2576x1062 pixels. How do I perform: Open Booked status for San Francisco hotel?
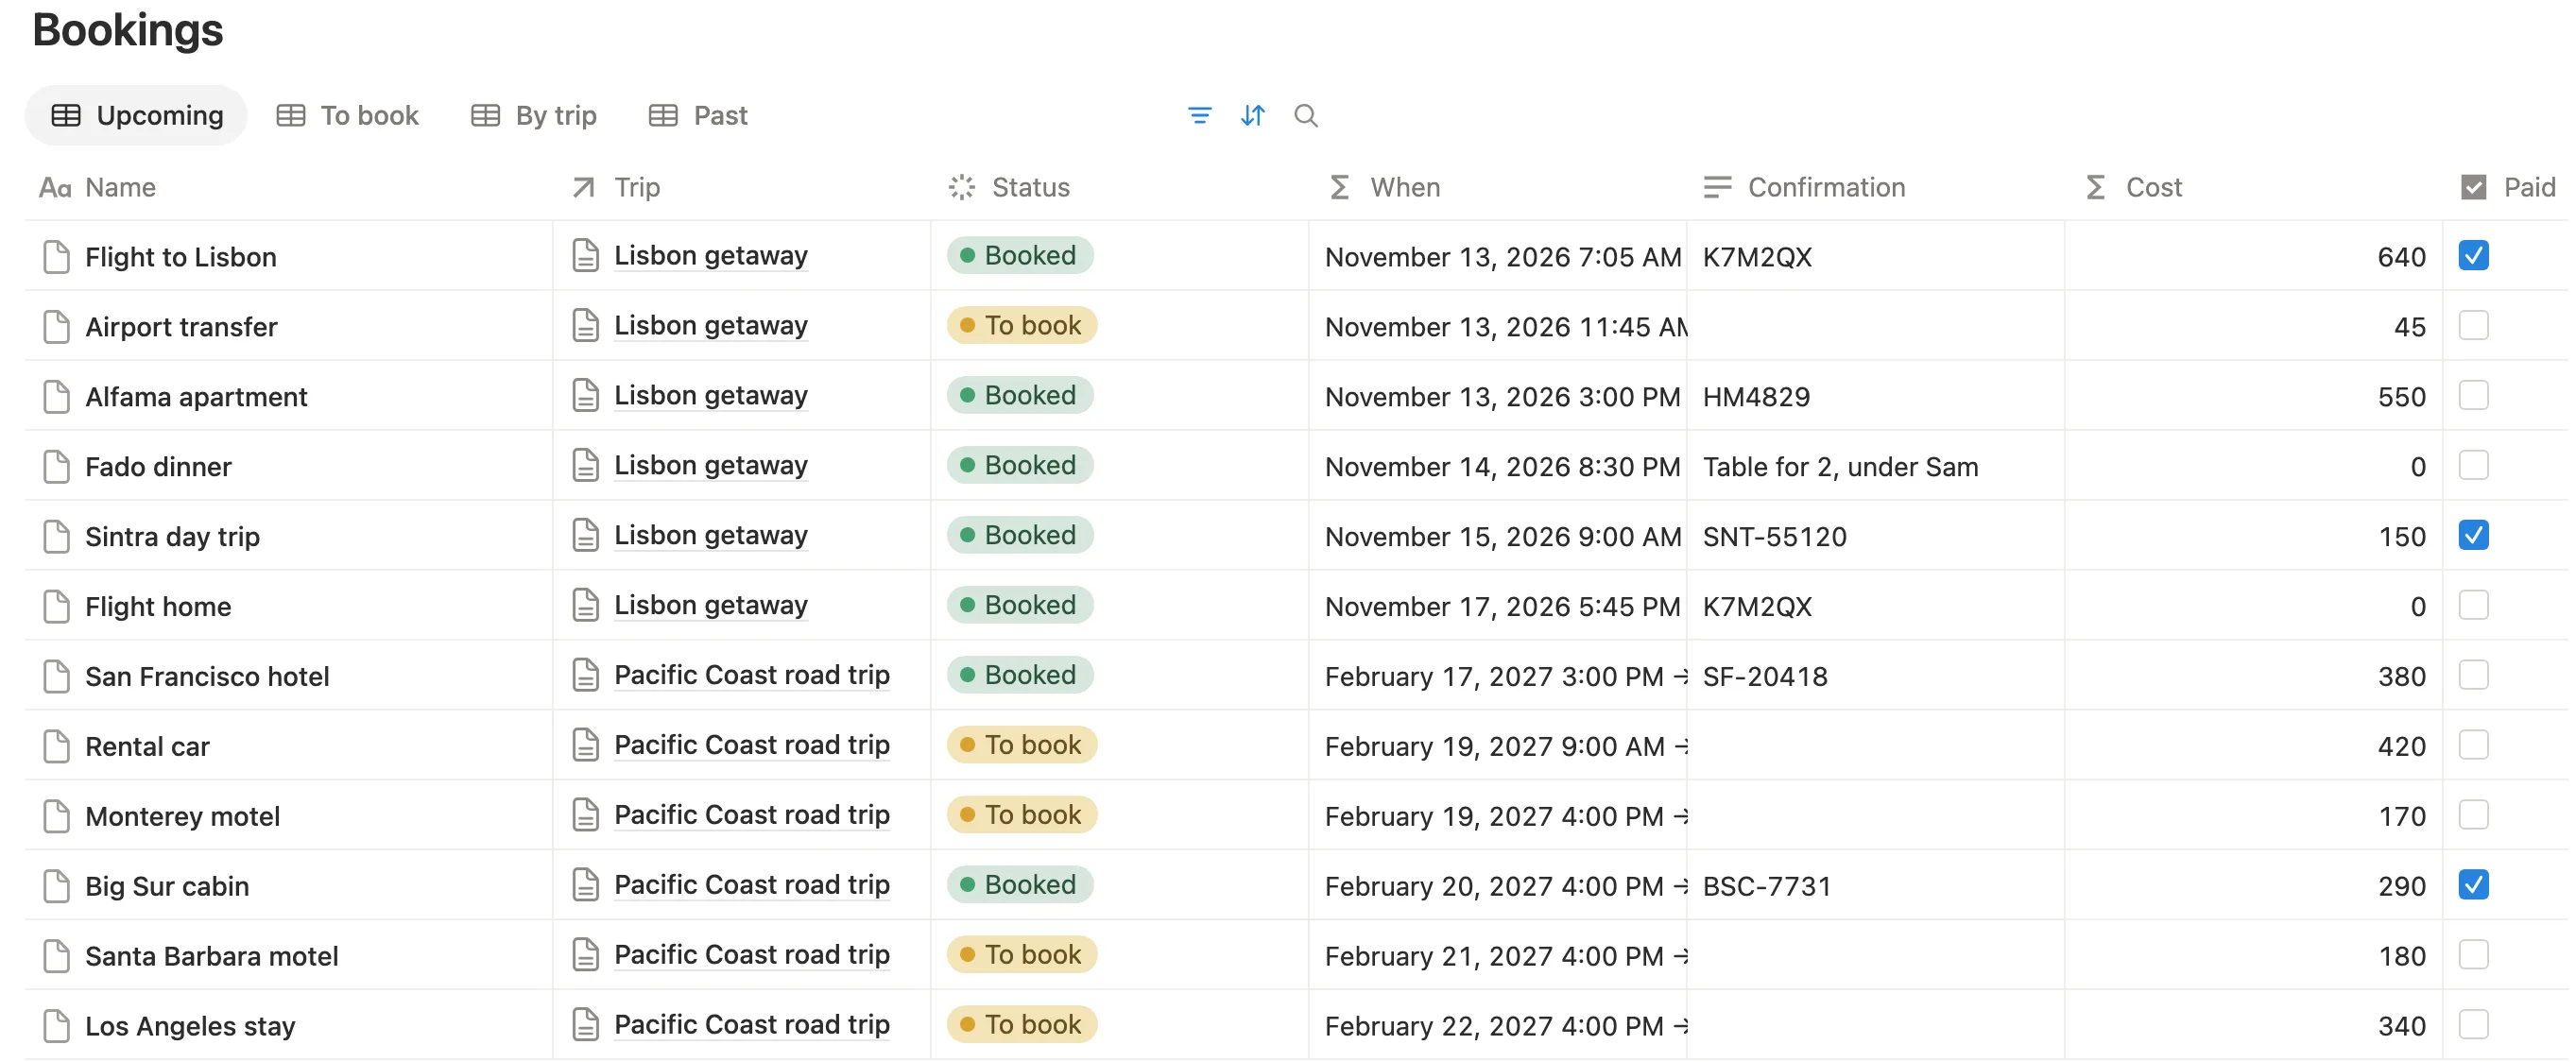coord(1020,675)
